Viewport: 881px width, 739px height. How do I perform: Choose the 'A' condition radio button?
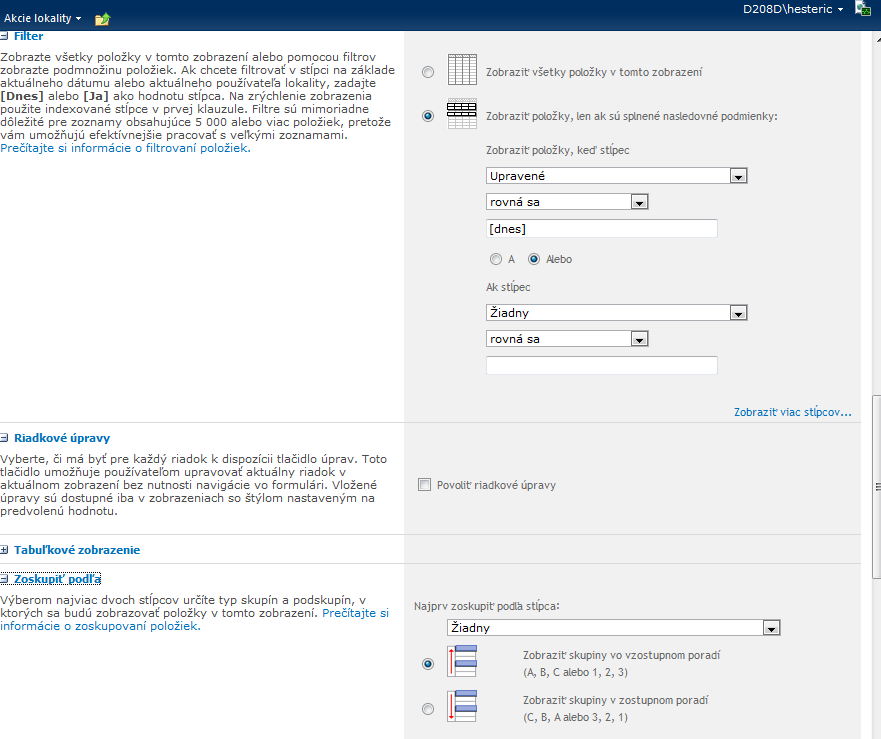click(496, 259)
